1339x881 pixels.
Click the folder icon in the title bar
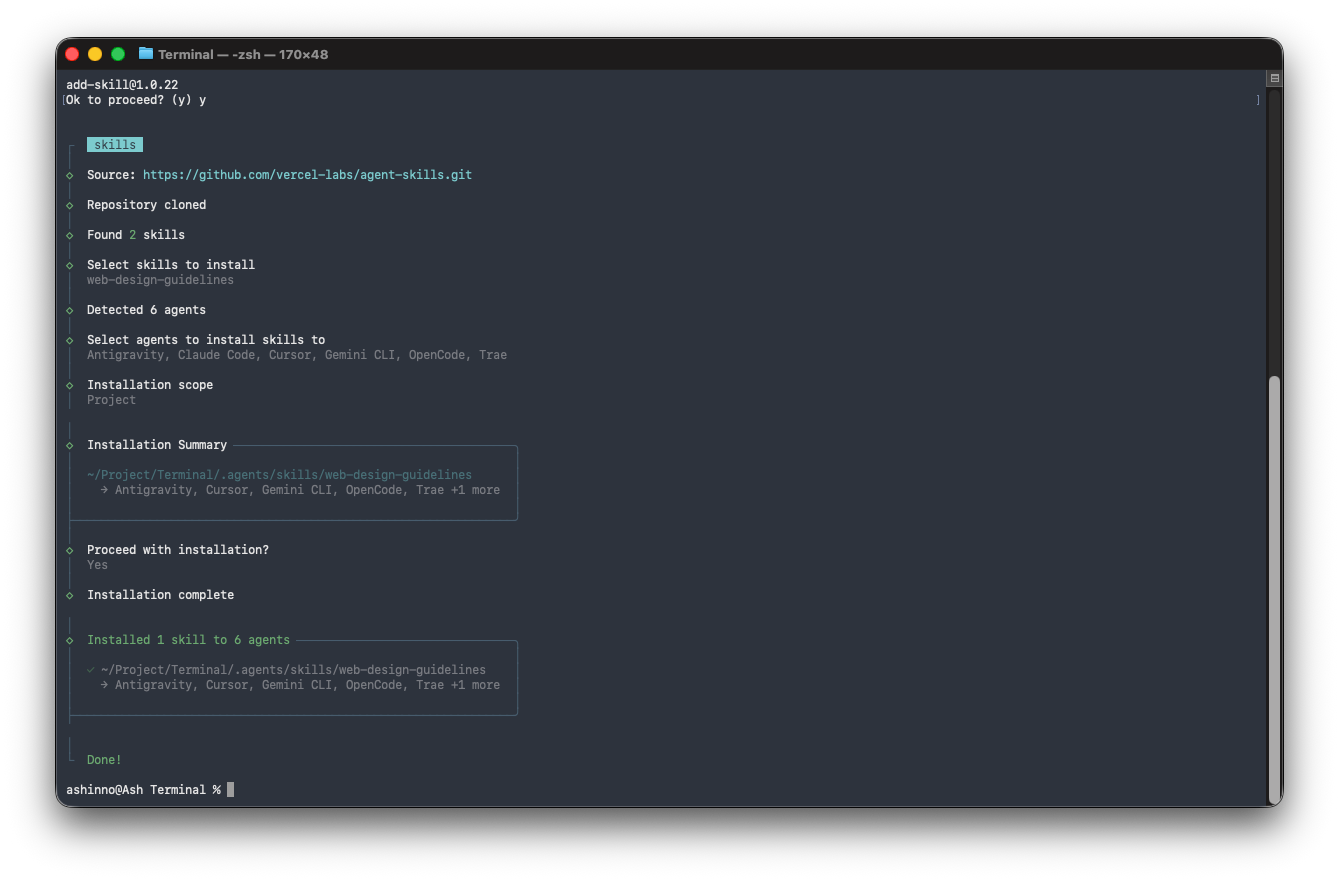click(x=146, y=54)
